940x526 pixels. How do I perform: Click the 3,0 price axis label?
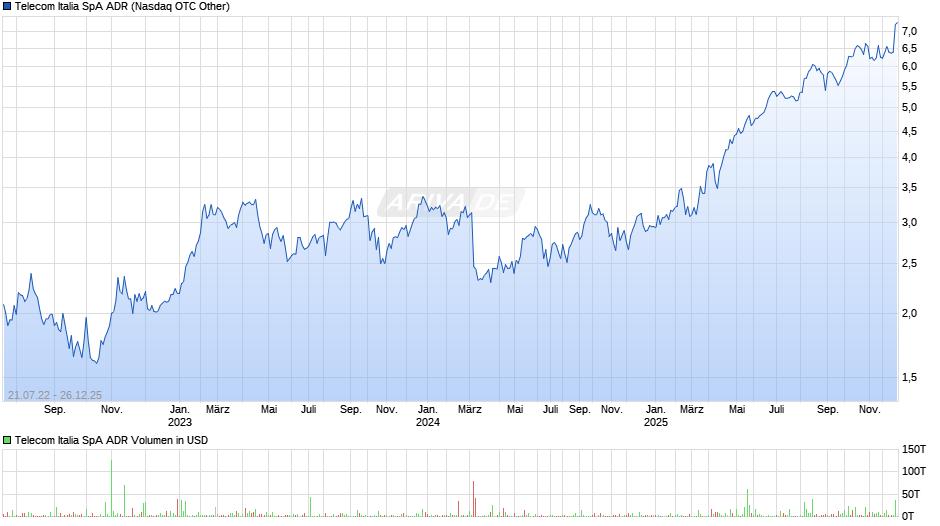pos(909,223)
